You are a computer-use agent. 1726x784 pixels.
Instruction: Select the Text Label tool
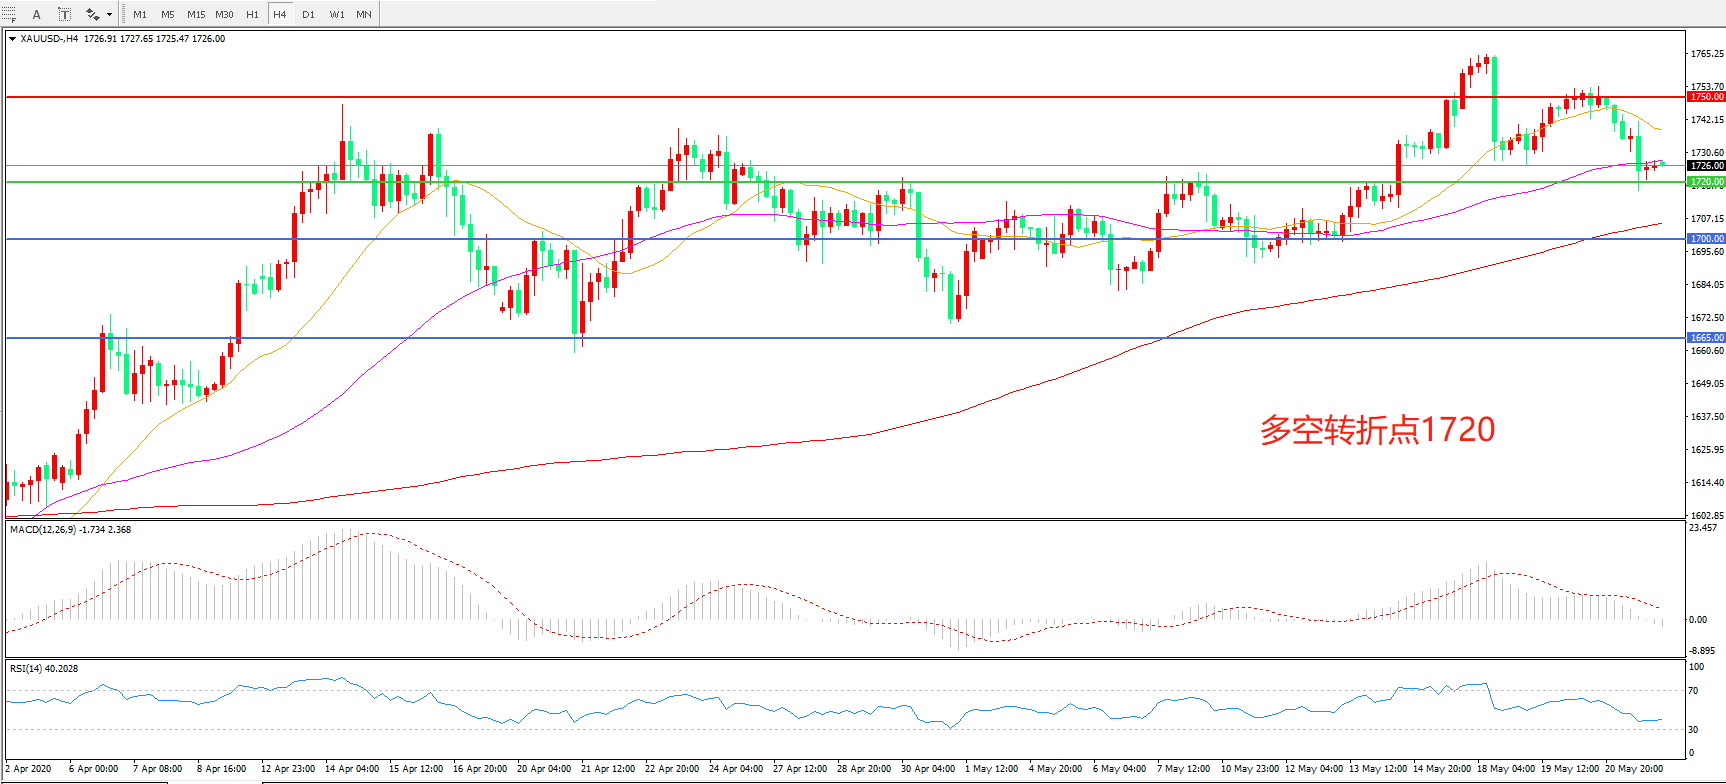[x=64, y=14]
